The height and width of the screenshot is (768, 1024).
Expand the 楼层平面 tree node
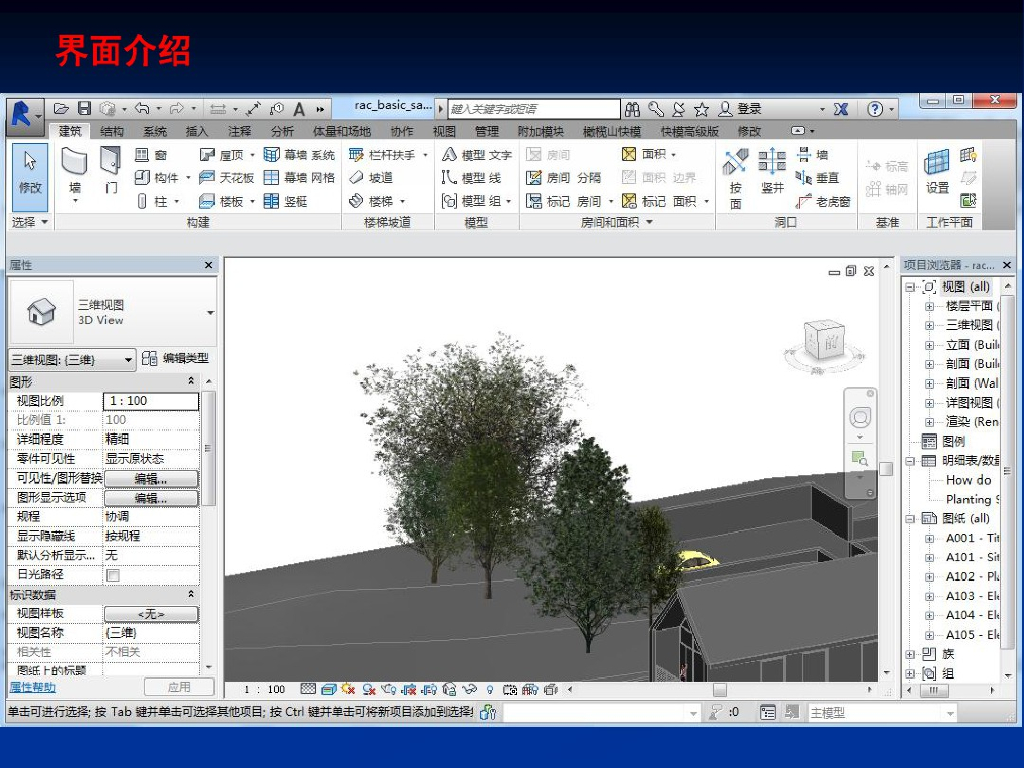click(x=929, y=306)
